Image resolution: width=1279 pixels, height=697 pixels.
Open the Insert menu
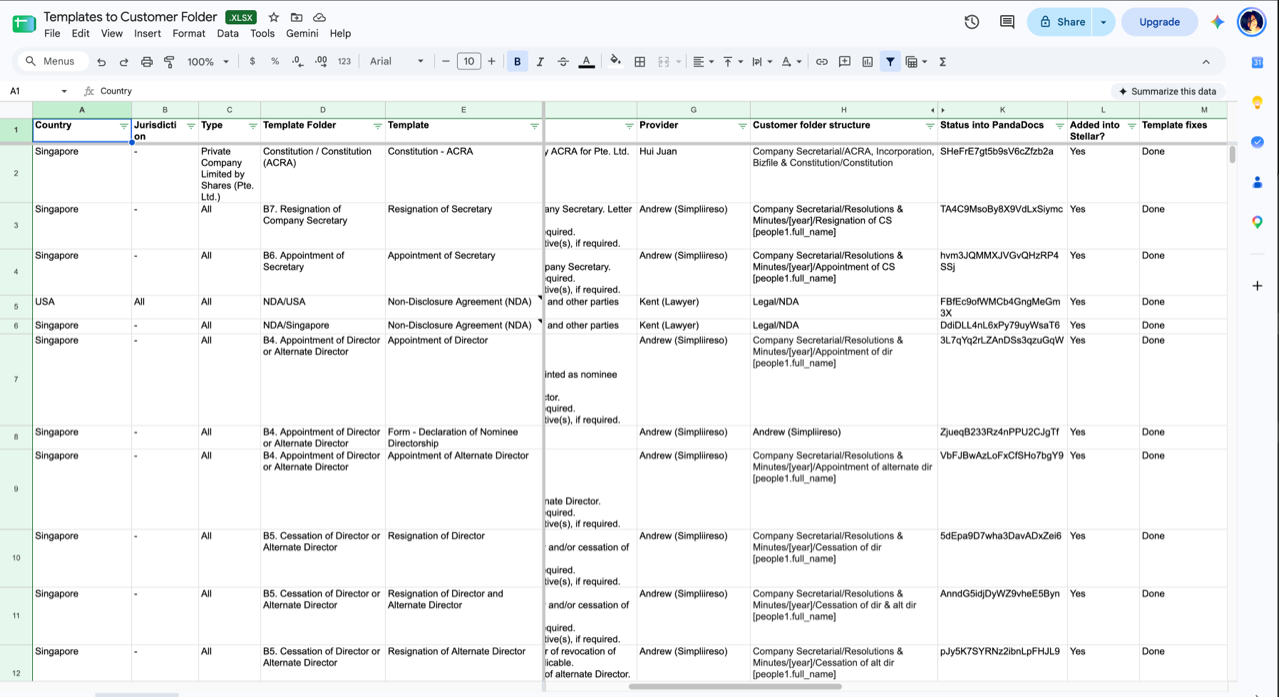coord(147,34)
